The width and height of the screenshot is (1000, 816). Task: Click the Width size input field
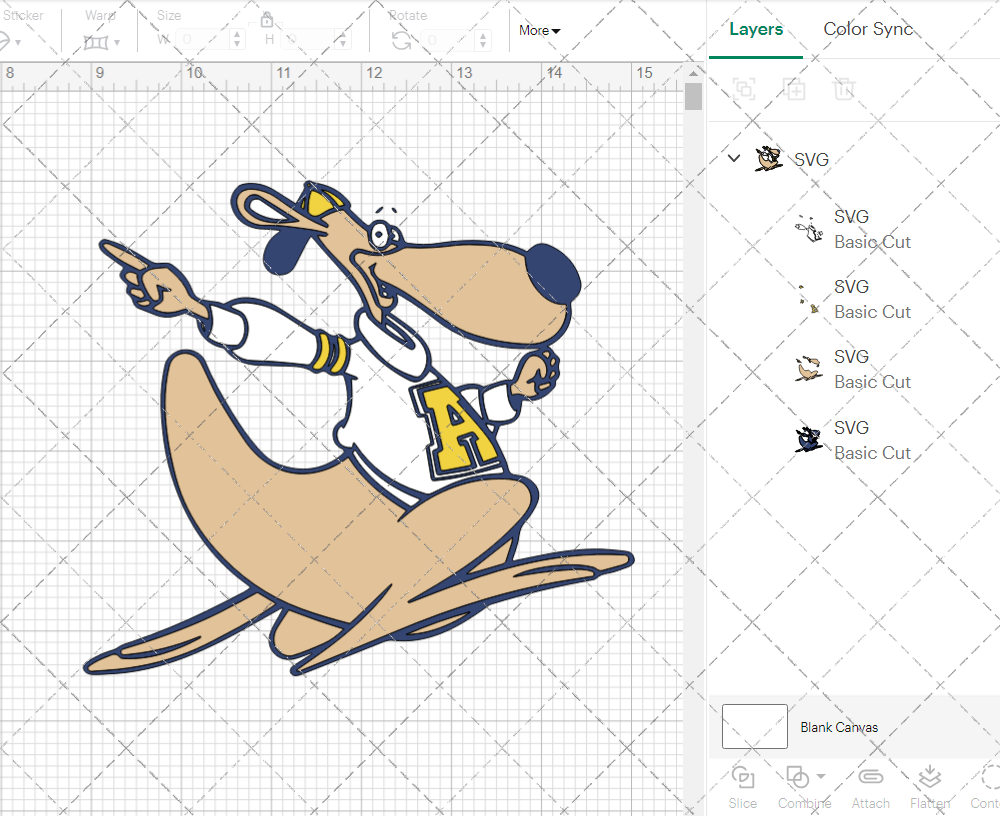tap(203, 40)
